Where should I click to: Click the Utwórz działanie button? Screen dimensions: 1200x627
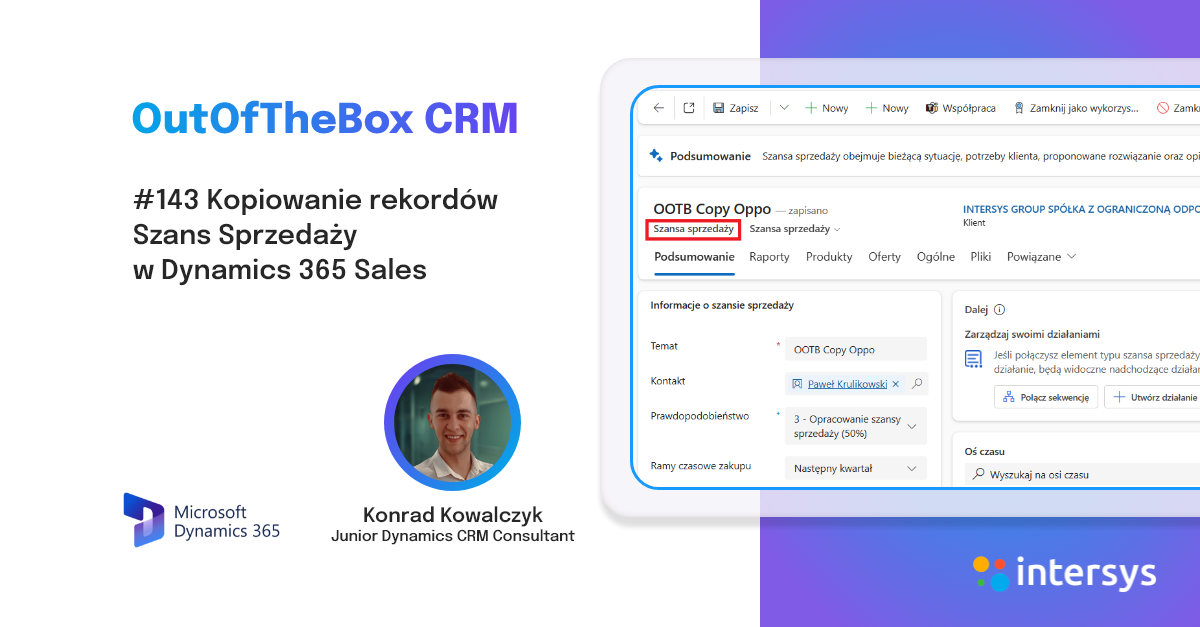coord(1153,397)
